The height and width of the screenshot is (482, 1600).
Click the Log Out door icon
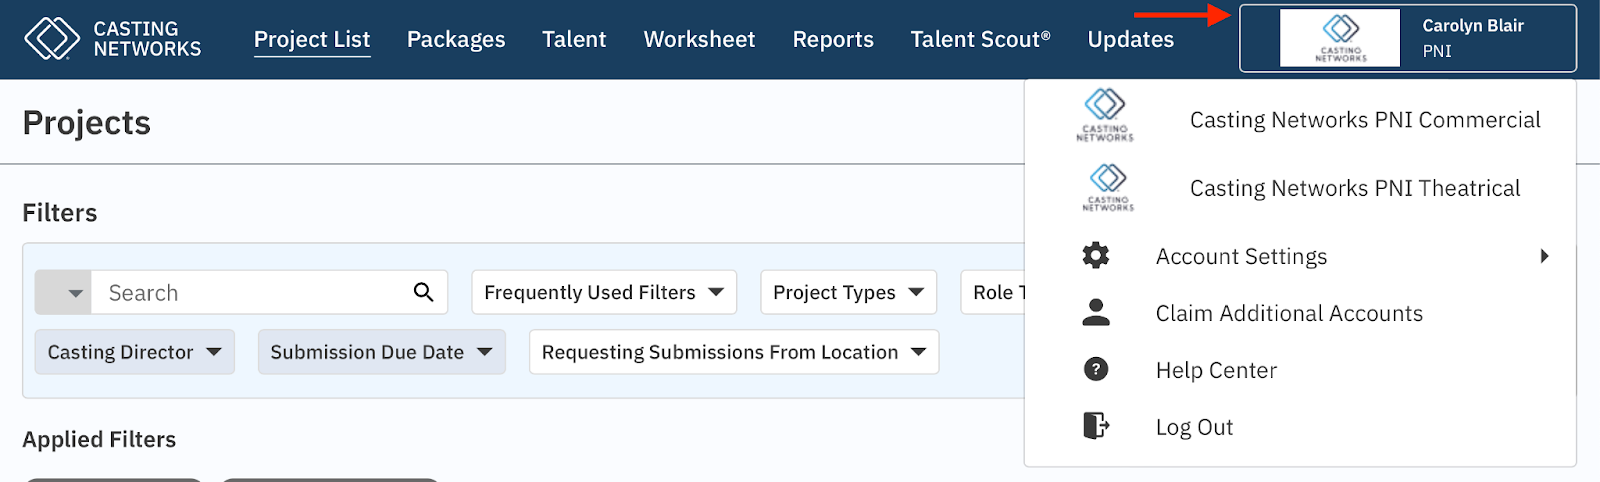click(x=1096, y=426)
